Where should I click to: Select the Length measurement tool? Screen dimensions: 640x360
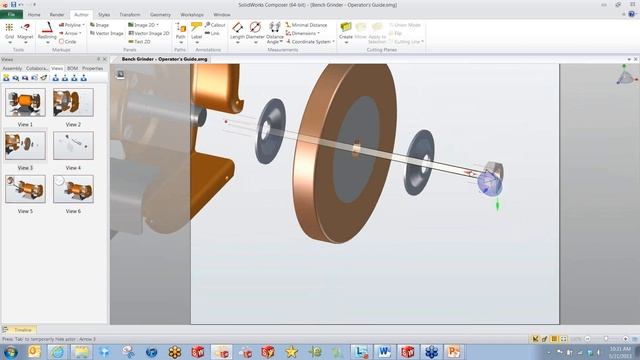click(237, 31)
